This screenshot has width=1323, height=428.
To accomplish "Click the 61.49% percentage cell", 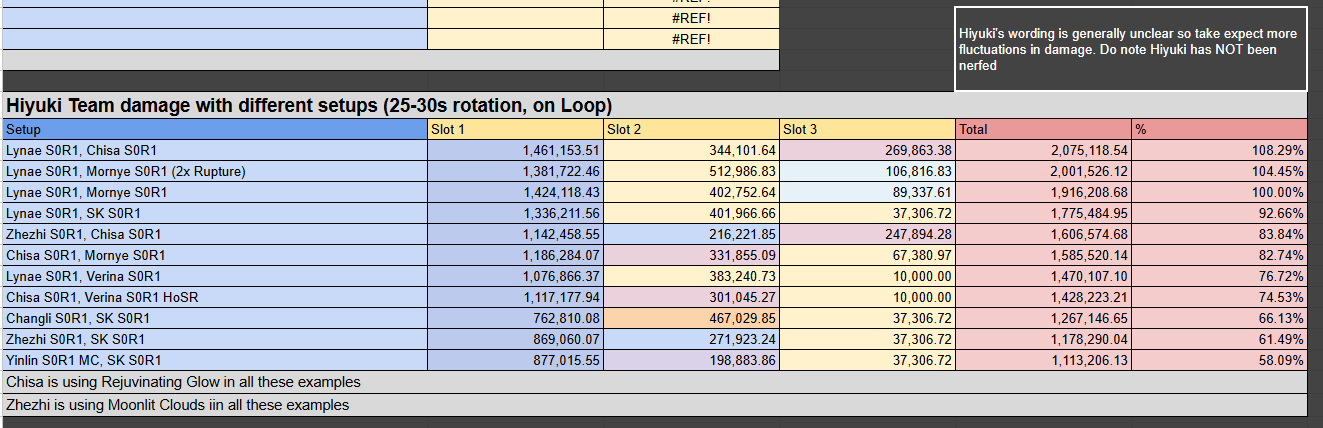I will 1219,339.
